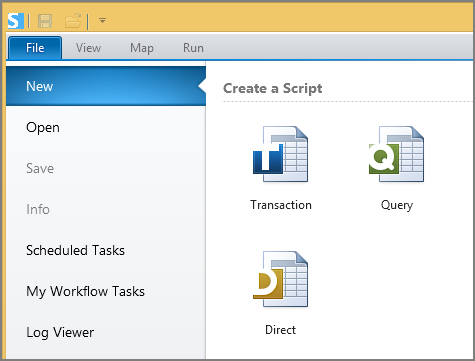
Task: Create a new Transaction script
Action: coord(280,154)
